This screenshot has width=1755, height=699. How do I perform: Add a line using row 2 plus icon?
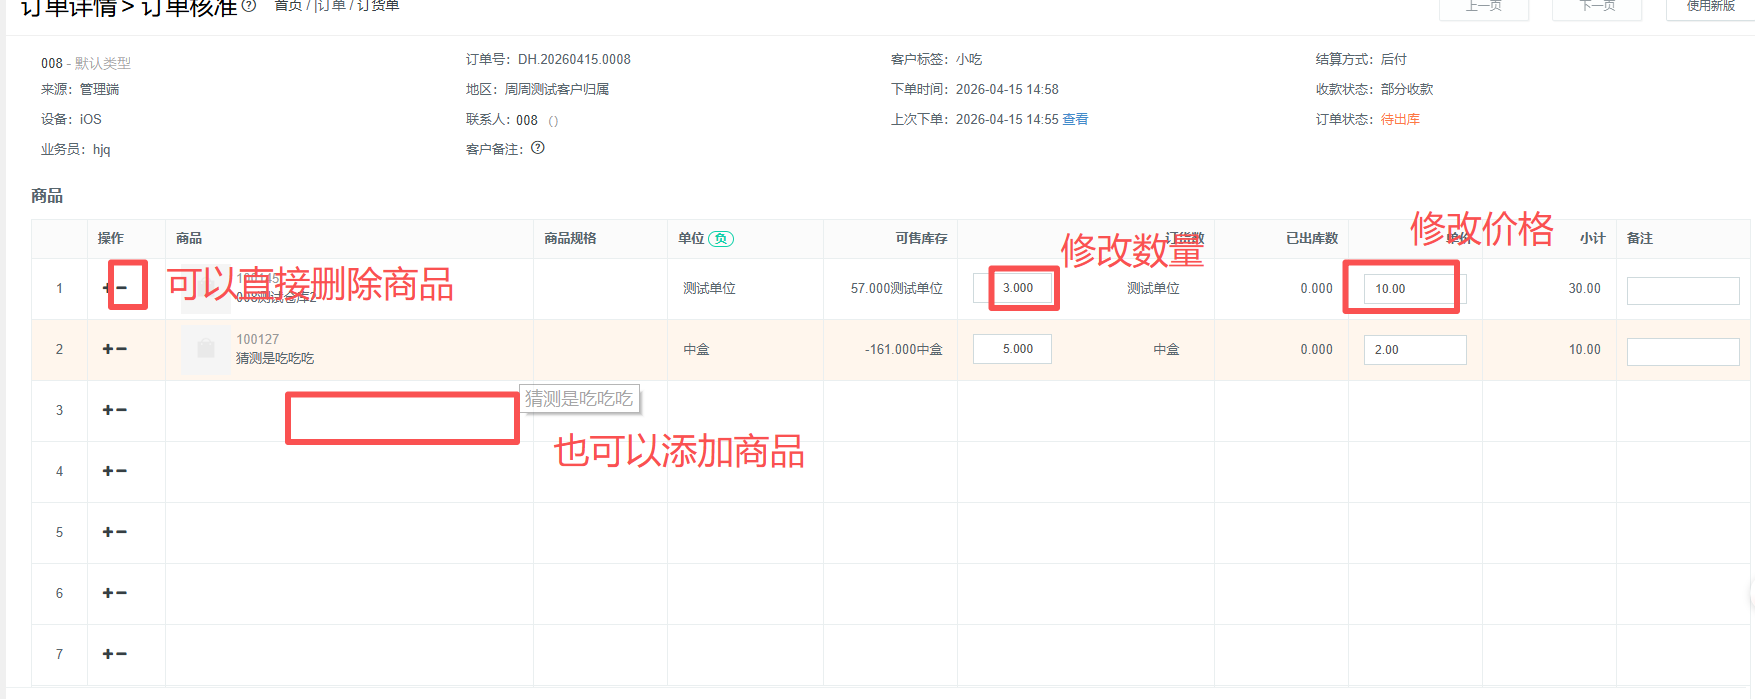(x=107, y=349)
